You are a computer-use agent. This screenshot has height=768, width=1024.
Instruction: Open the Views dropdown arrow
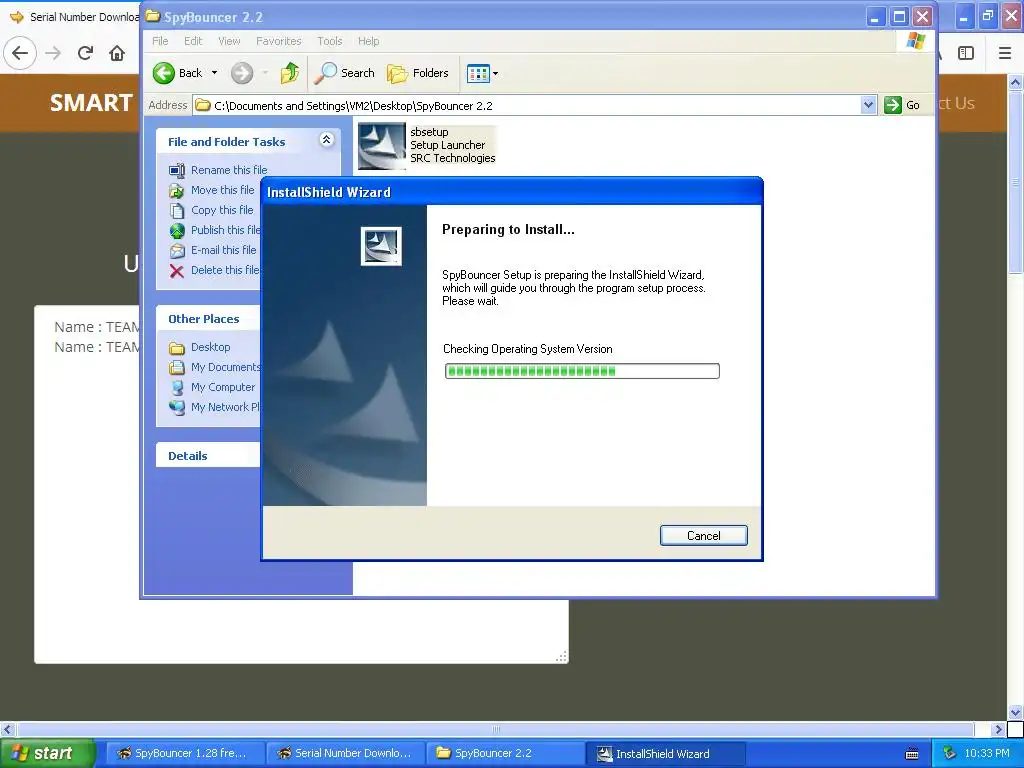[496, 74]
